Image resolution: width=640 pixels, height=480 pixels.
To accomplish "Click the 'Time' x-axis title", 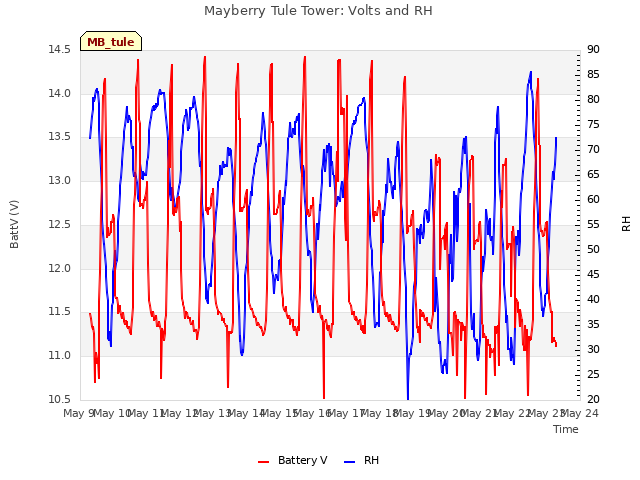I will 566,429.
